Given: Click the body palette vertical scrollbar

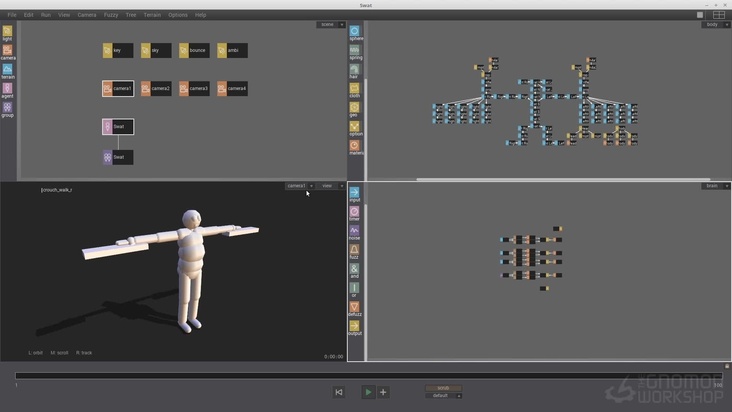Looking at the screenshot, I should point(366,129).
